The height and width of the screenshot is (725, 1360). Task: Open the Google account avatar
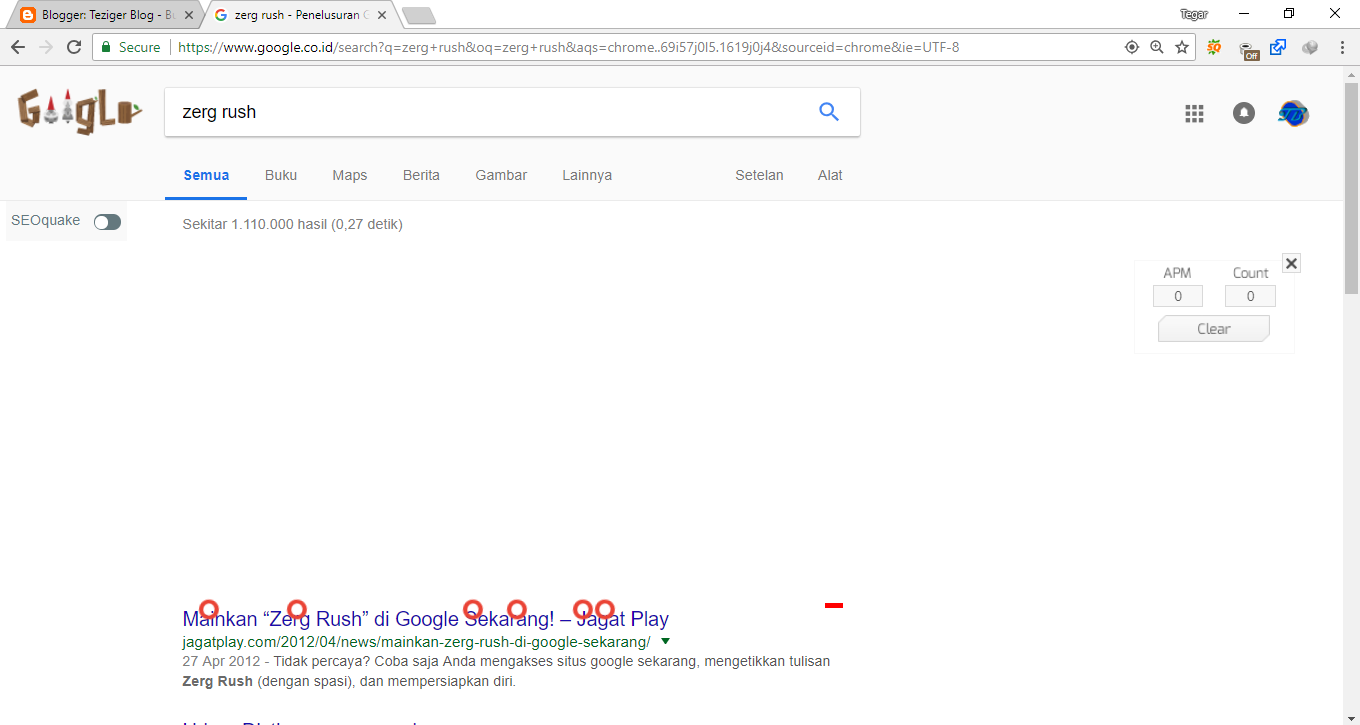pyautogui.click(x=1293, y=113)
